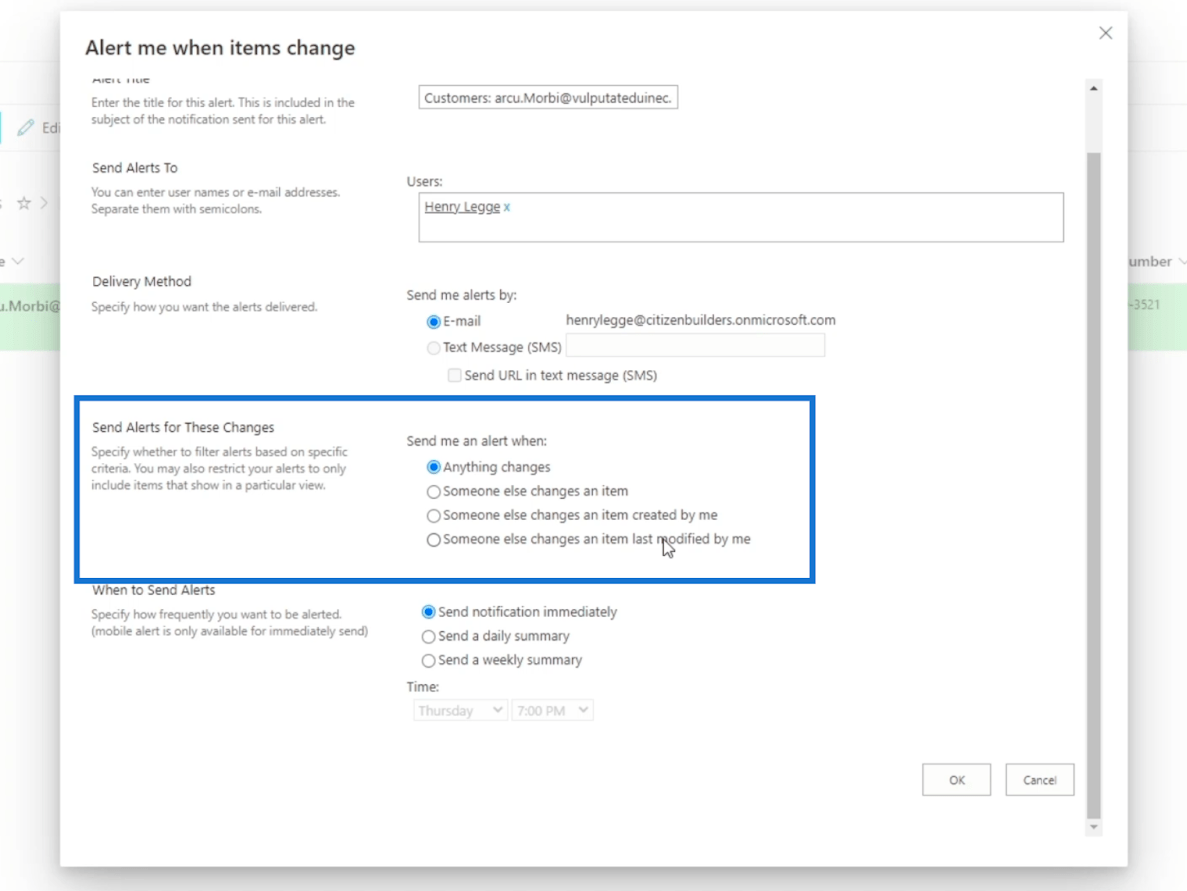Click the When to Send Alerts heading
Viewport: 1187px width, 891px height.
[x=154, y=590]
